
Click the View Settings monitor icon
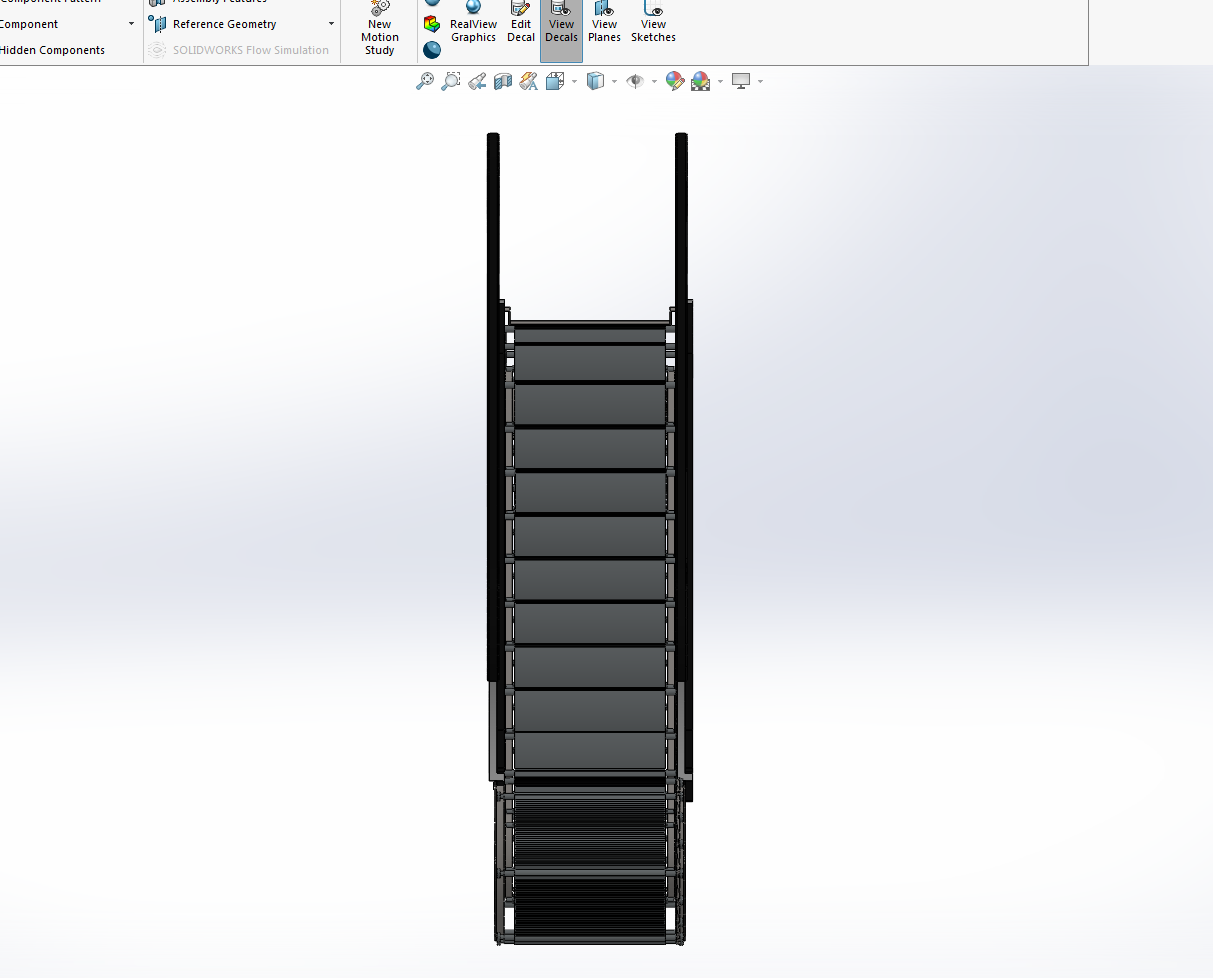[x=741, y=82]
